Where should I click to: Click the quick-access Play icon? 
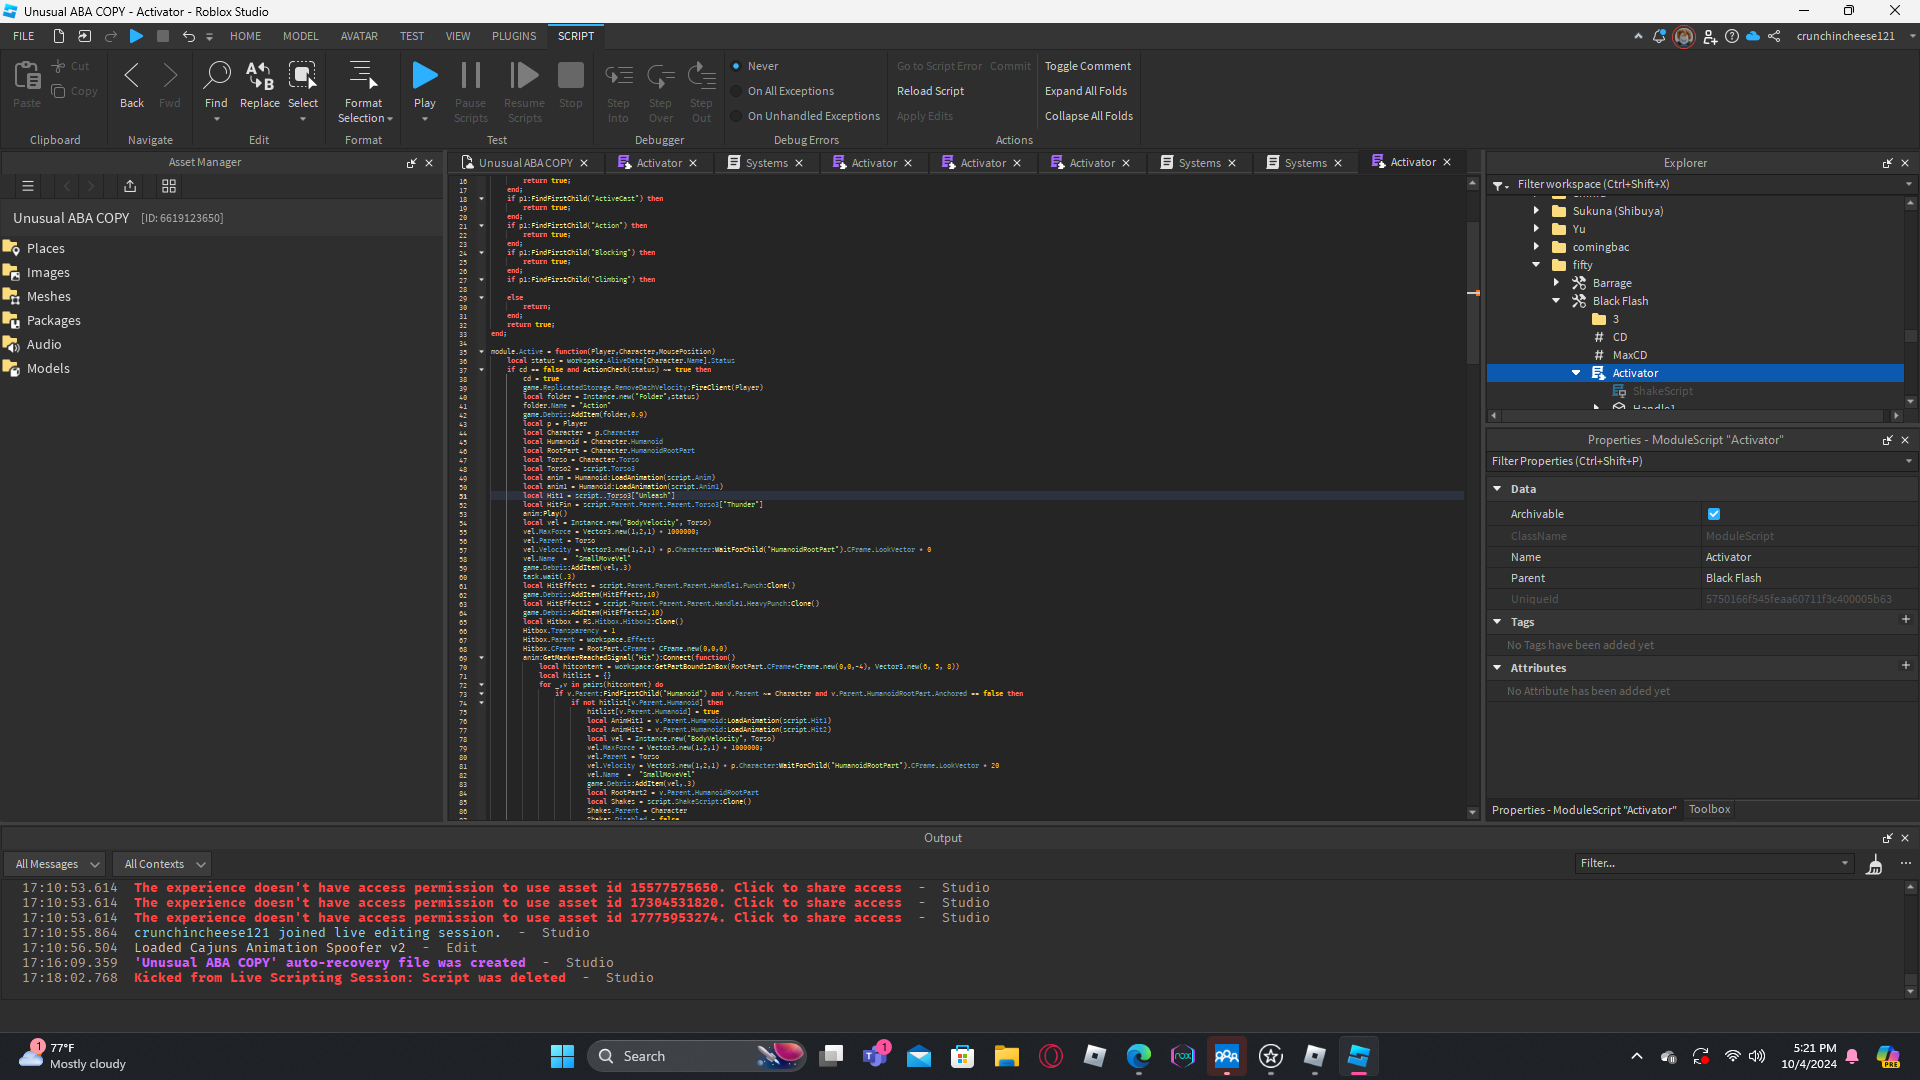(137, 36)
